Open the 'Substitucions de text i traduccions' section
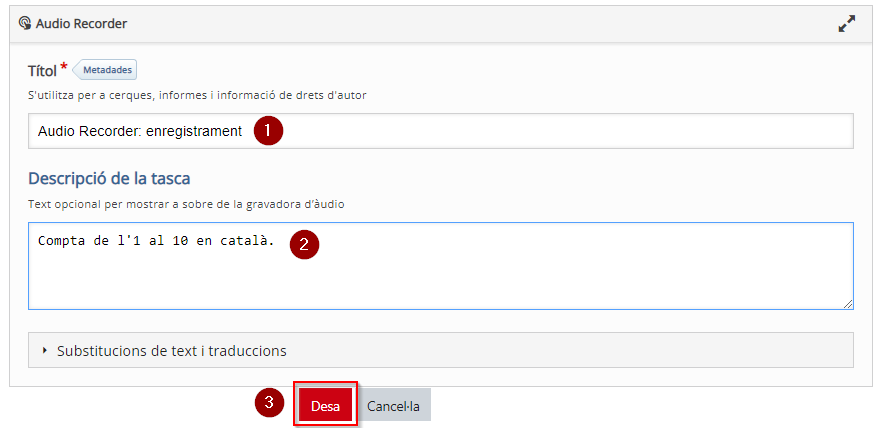882x428 pixels. (x=440, y=350)
